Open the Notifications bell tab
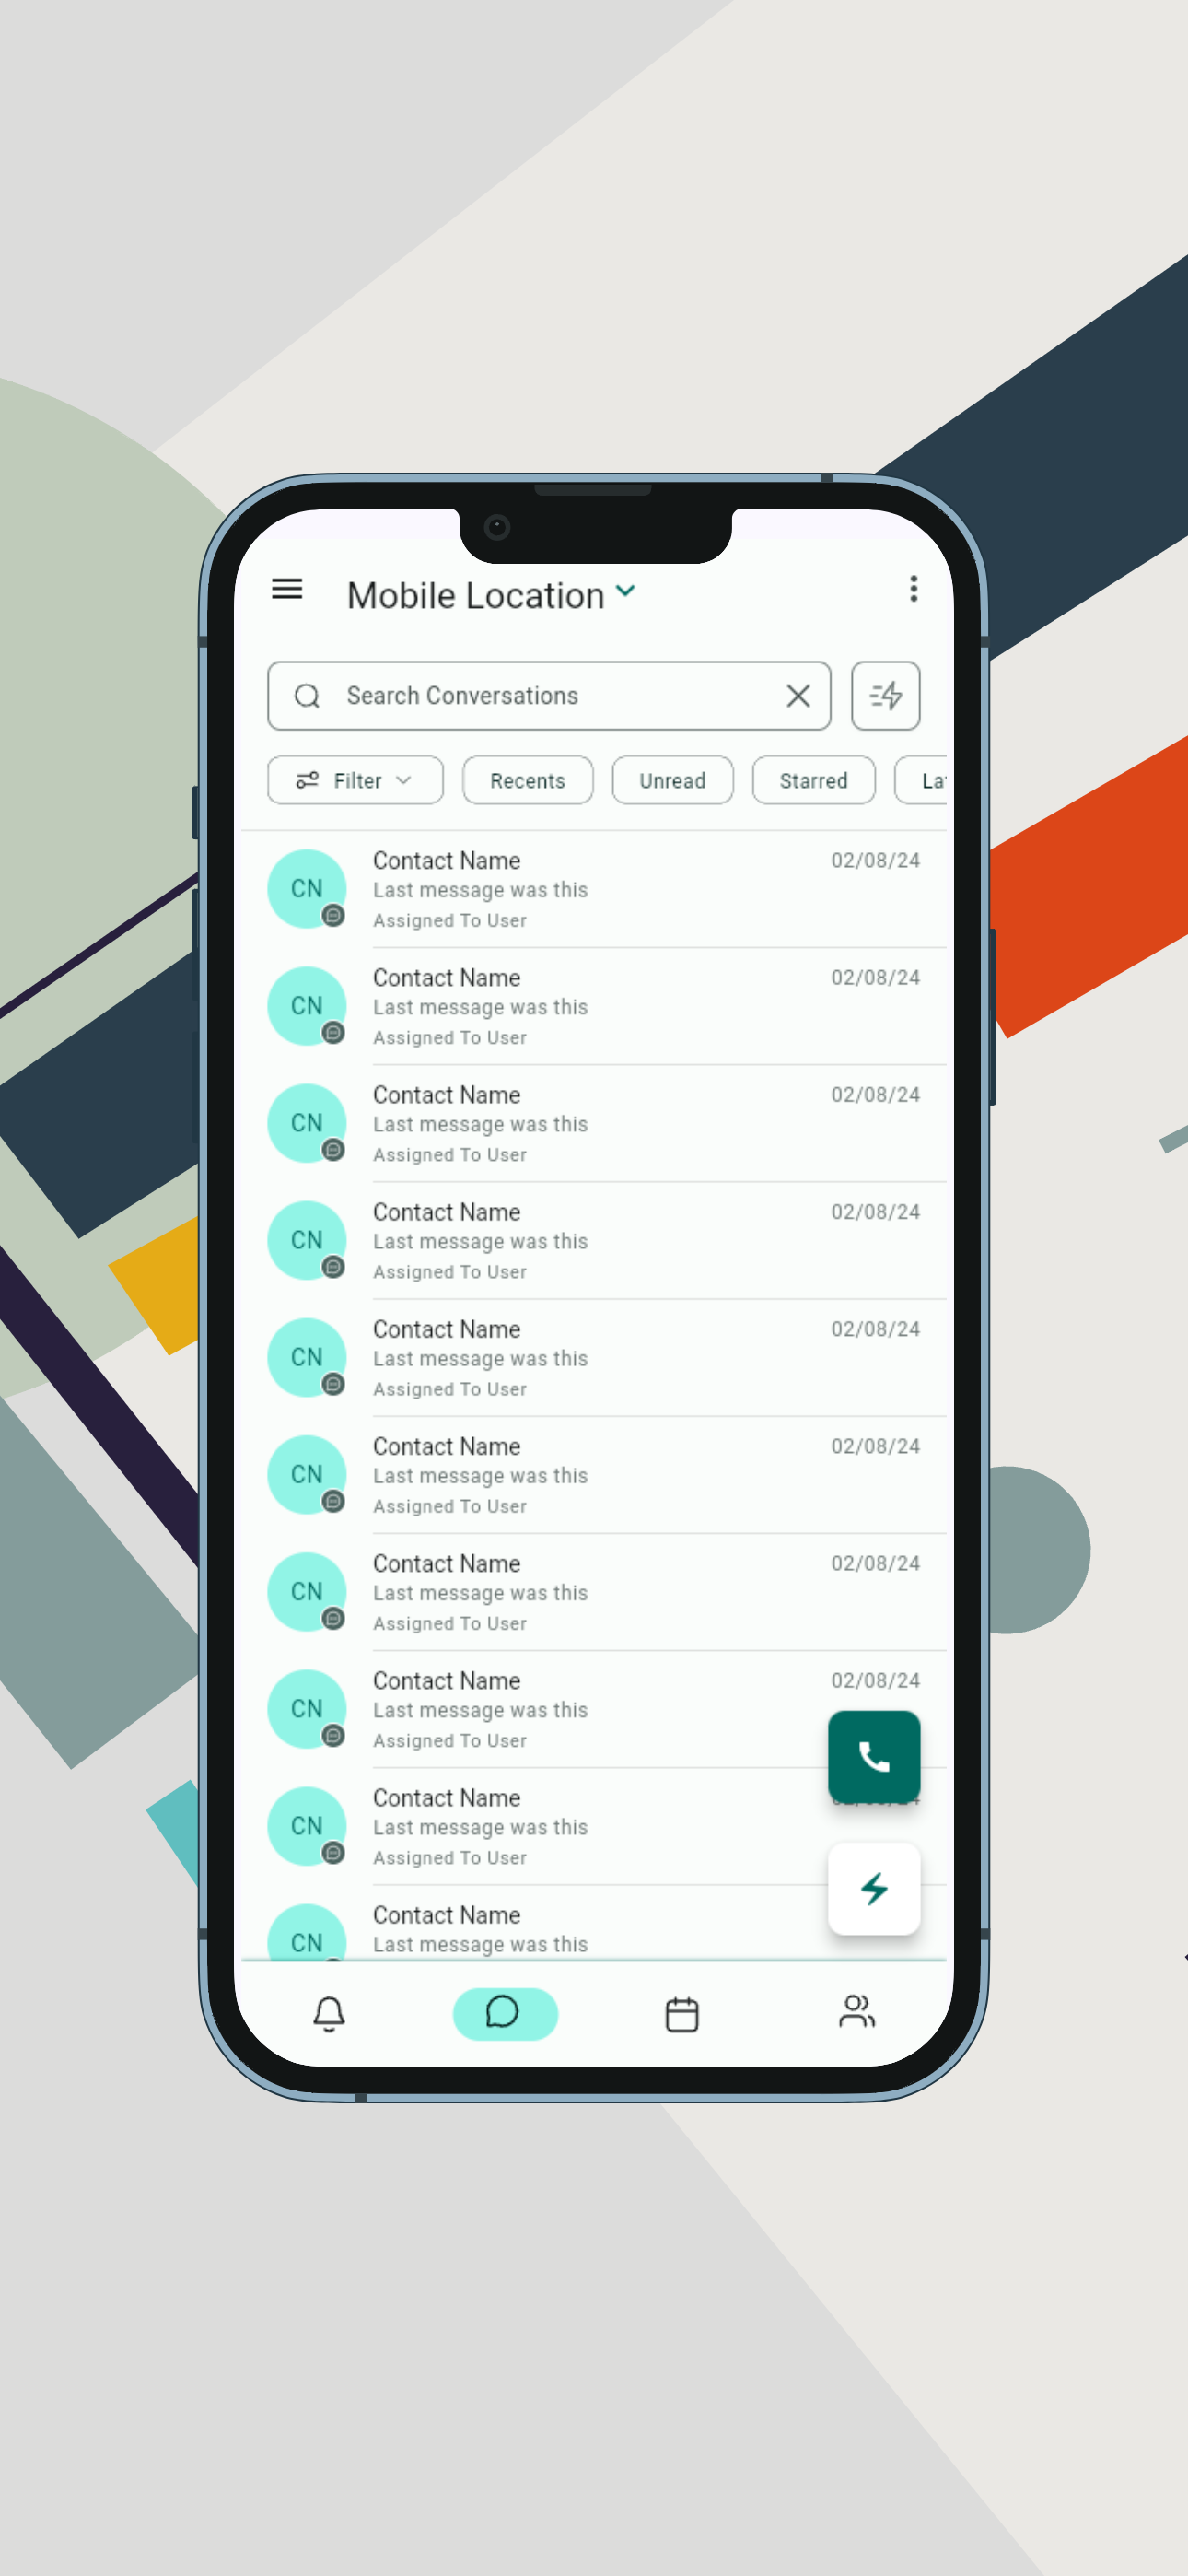This screenshot has width=1188, height=2576. [329, 2013]
